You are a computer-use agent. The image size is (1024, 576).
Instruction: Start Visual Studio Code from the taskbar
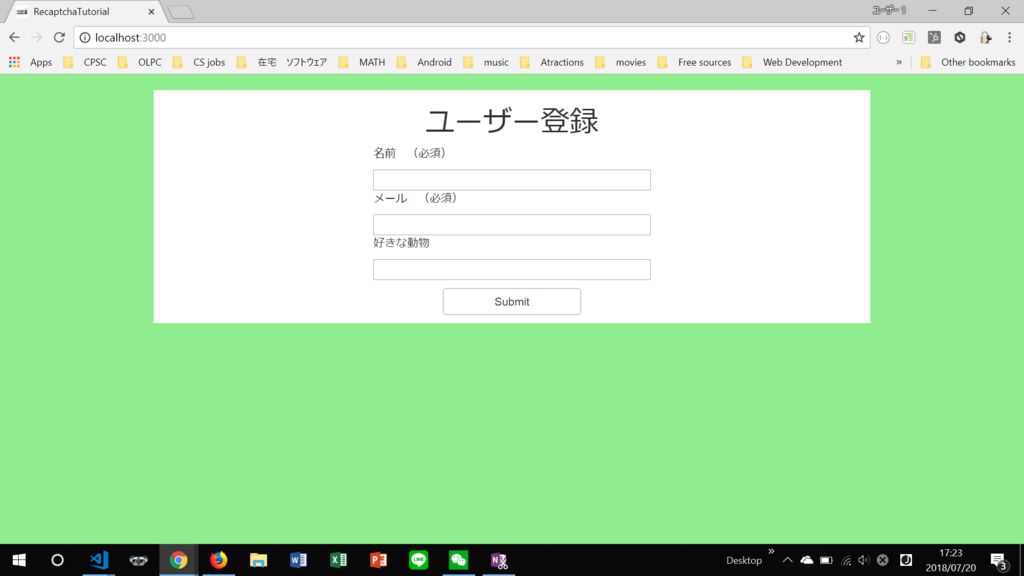coord(98,561)
